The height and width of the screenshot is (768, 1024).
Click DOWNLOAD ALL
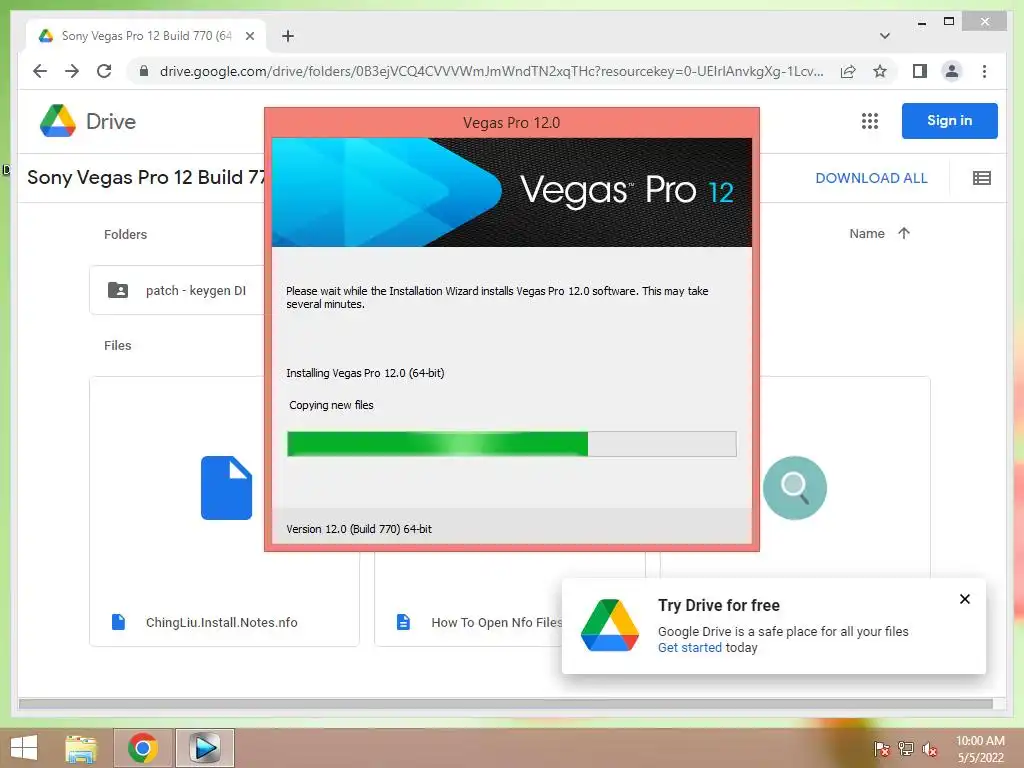[871, 178]
